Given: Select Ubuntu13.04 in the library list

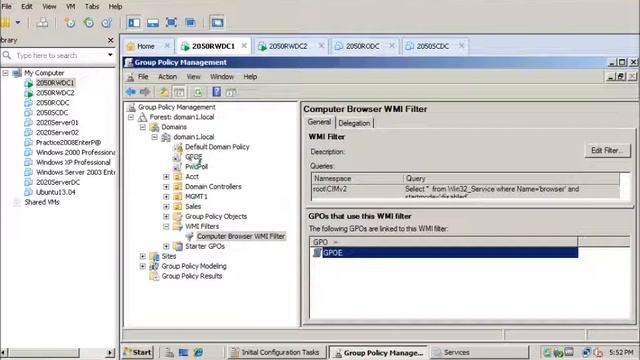Looking at the screenshot, I should [x=56, y=192].
